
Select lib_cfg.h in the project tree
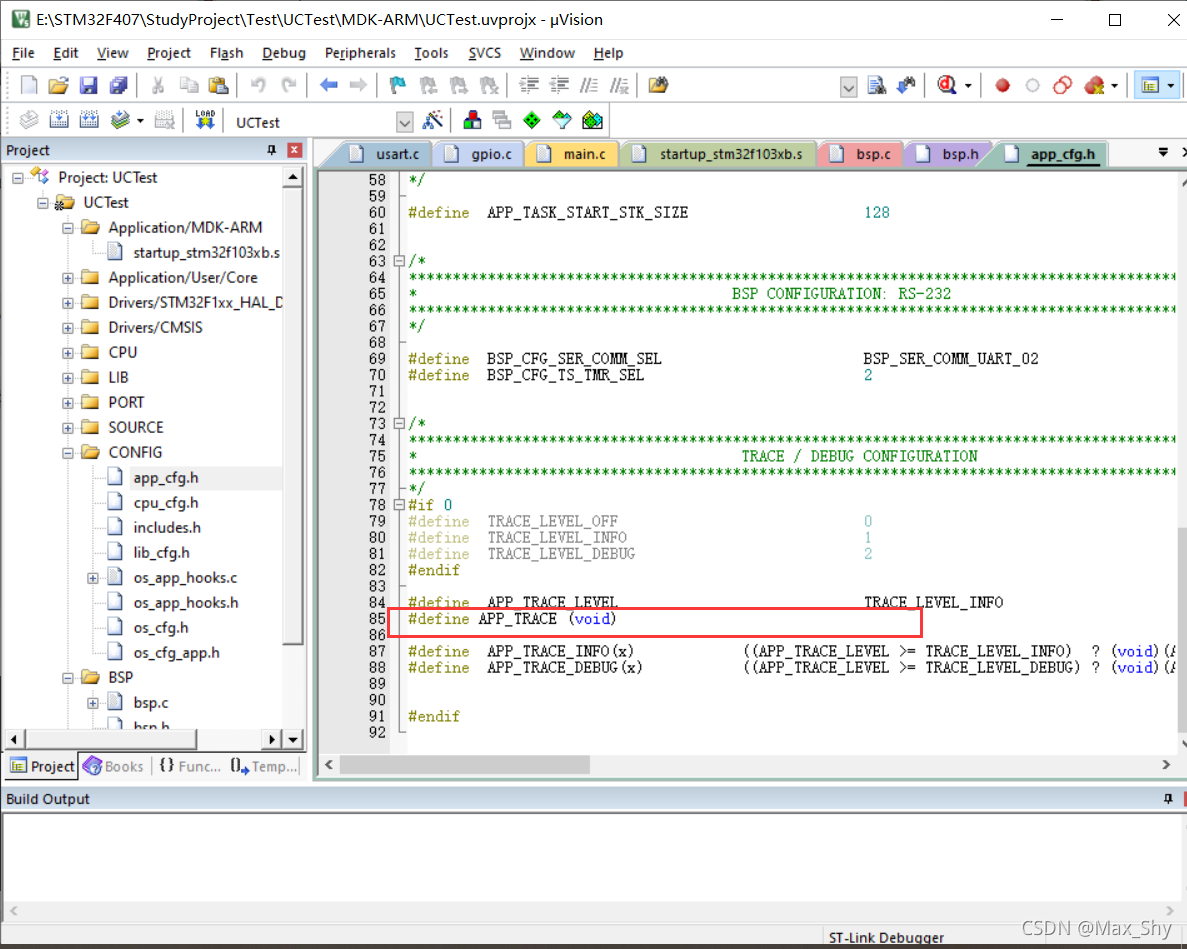(161, 552)
